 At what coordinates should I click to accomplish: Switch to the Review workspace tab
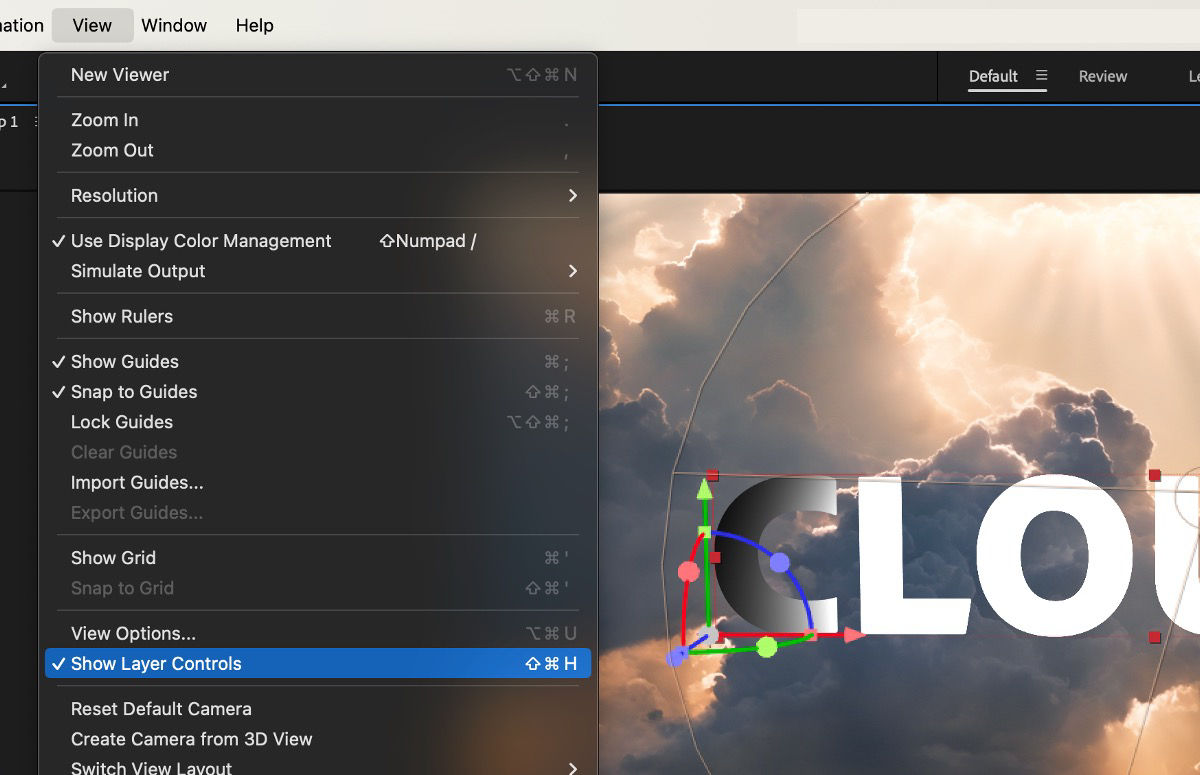(1102, 75)
